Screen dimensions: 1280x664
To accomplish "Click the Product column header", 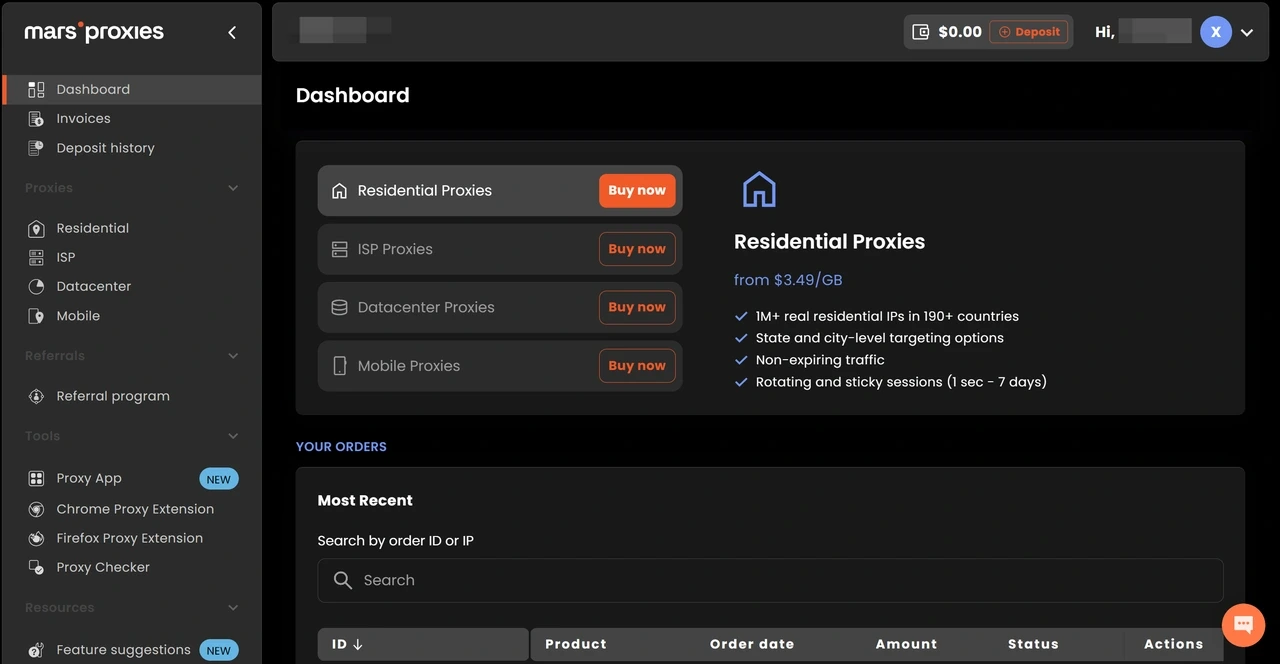I will point(576,644).
